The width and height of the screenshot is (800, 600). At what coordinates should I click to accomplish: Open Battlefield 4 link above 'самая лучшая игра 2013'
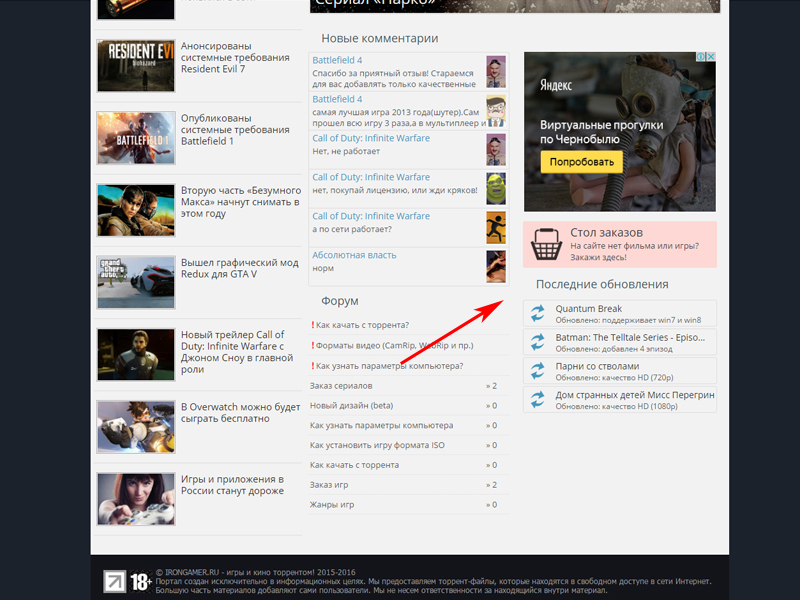[x=337, y=99]
